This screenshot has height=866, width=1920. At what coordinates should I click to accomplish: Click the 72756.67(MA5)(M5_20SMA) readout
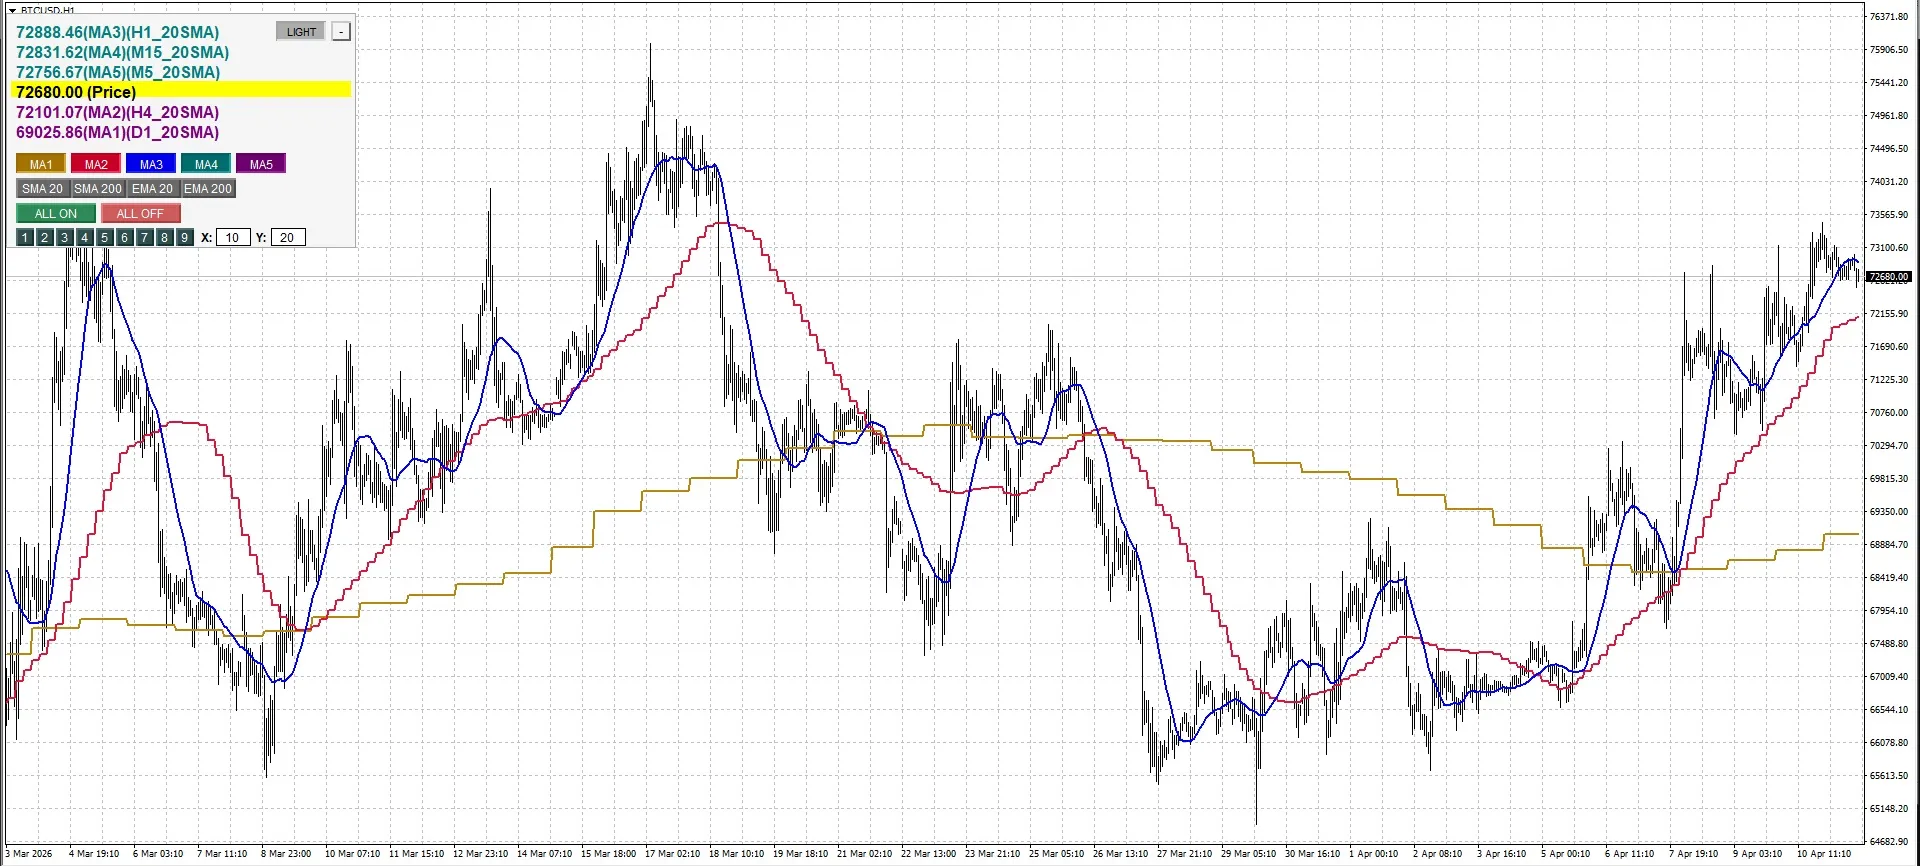118,72
